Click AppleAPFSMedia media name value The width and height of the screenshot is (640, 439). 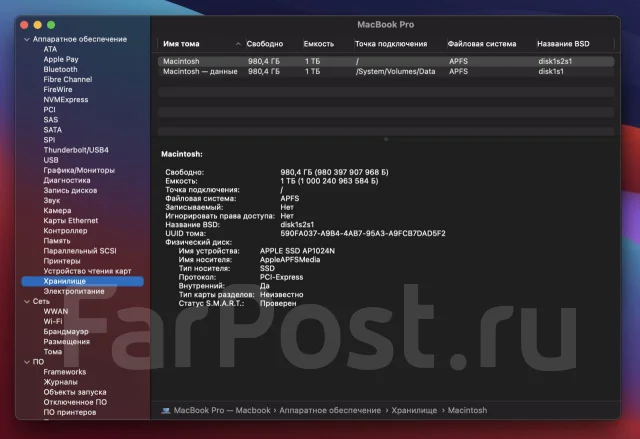pyautogui.click(x=290, y=259)
